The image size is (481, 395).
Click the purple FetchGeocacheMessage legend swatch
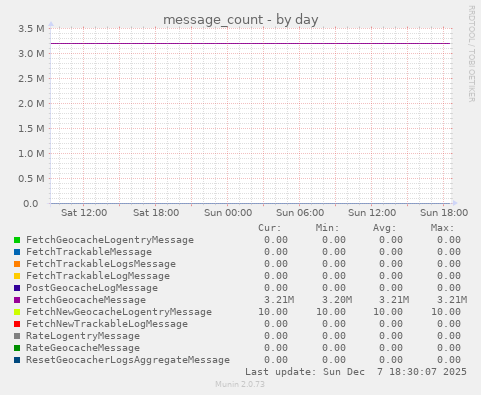17,300
